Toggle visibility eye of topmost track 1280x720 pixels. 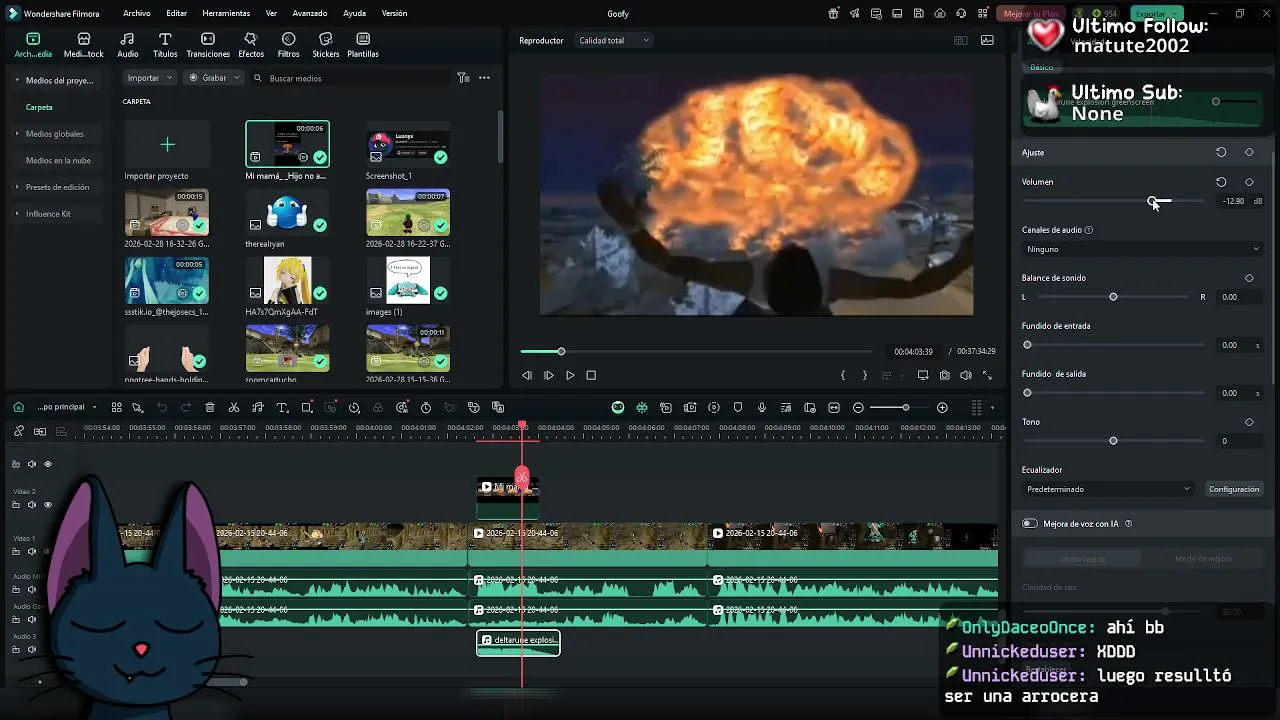(x=47, y=464)
